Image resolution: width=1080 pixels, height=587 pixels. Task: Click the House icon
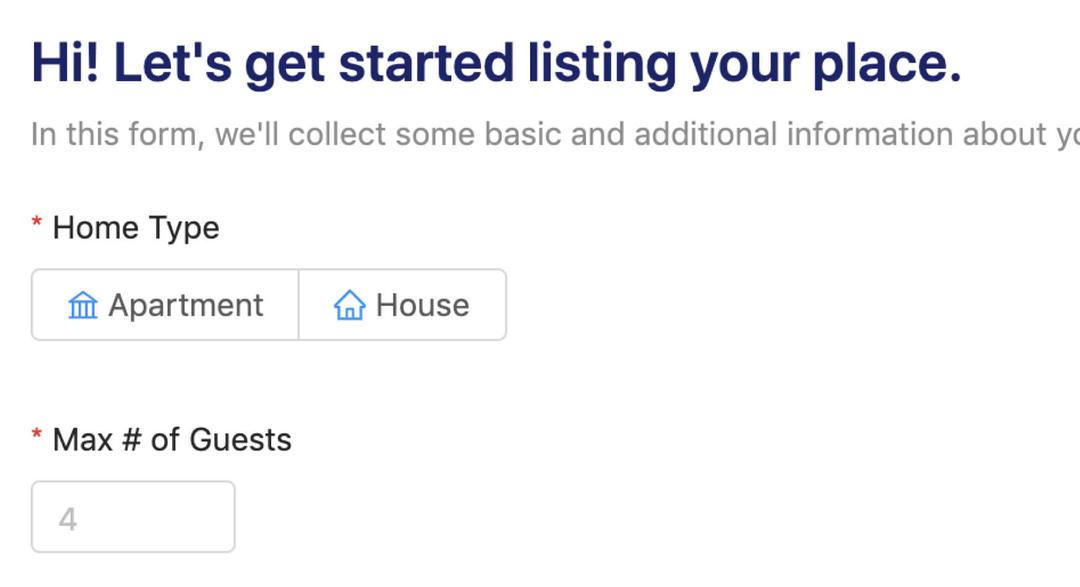[349, 306]
